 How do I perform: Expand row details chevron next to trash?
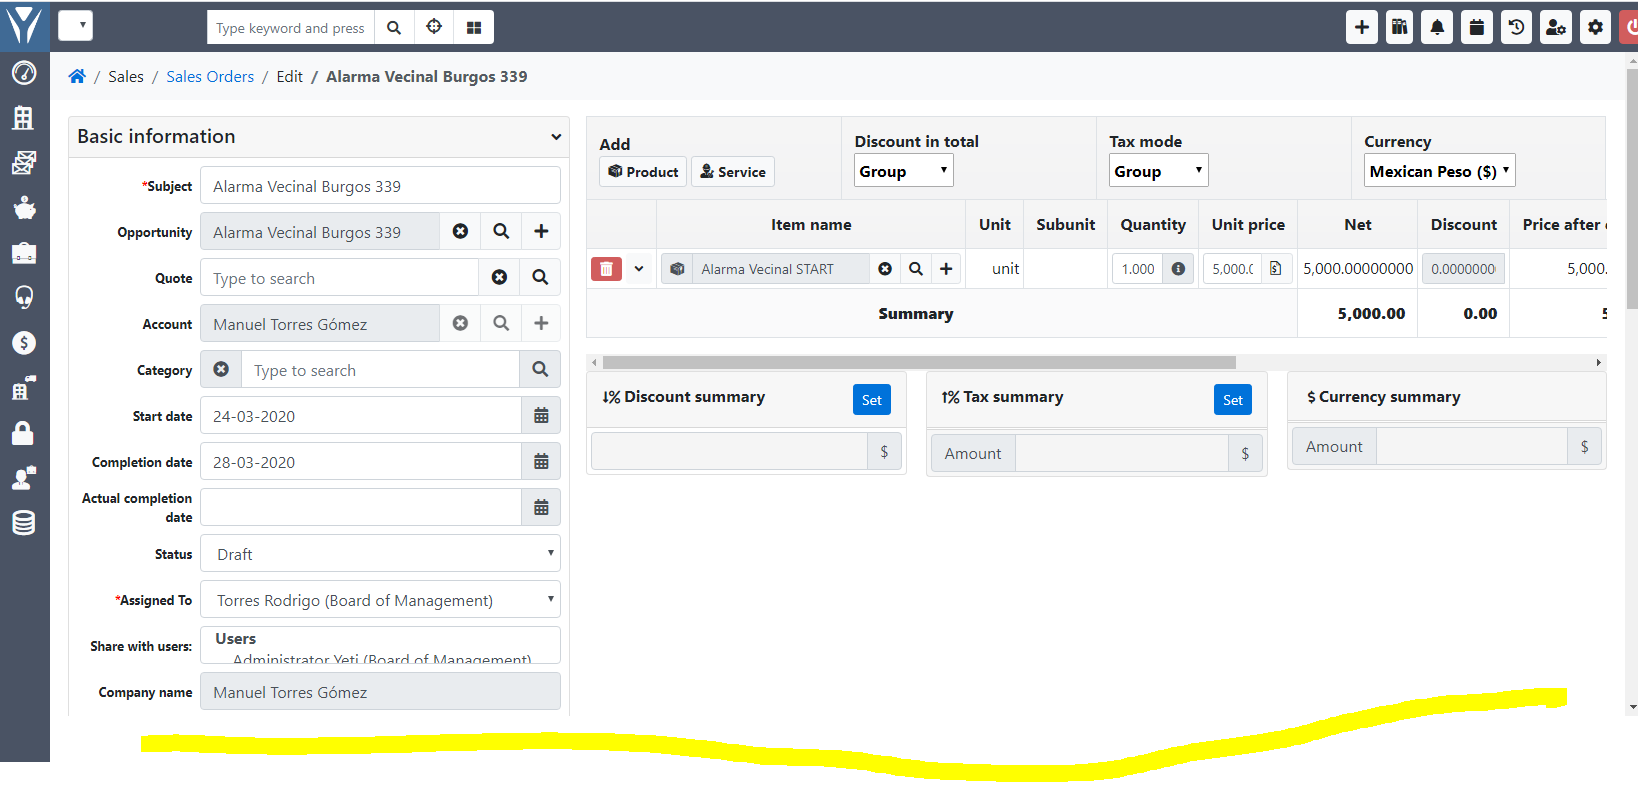coord(639,268)
